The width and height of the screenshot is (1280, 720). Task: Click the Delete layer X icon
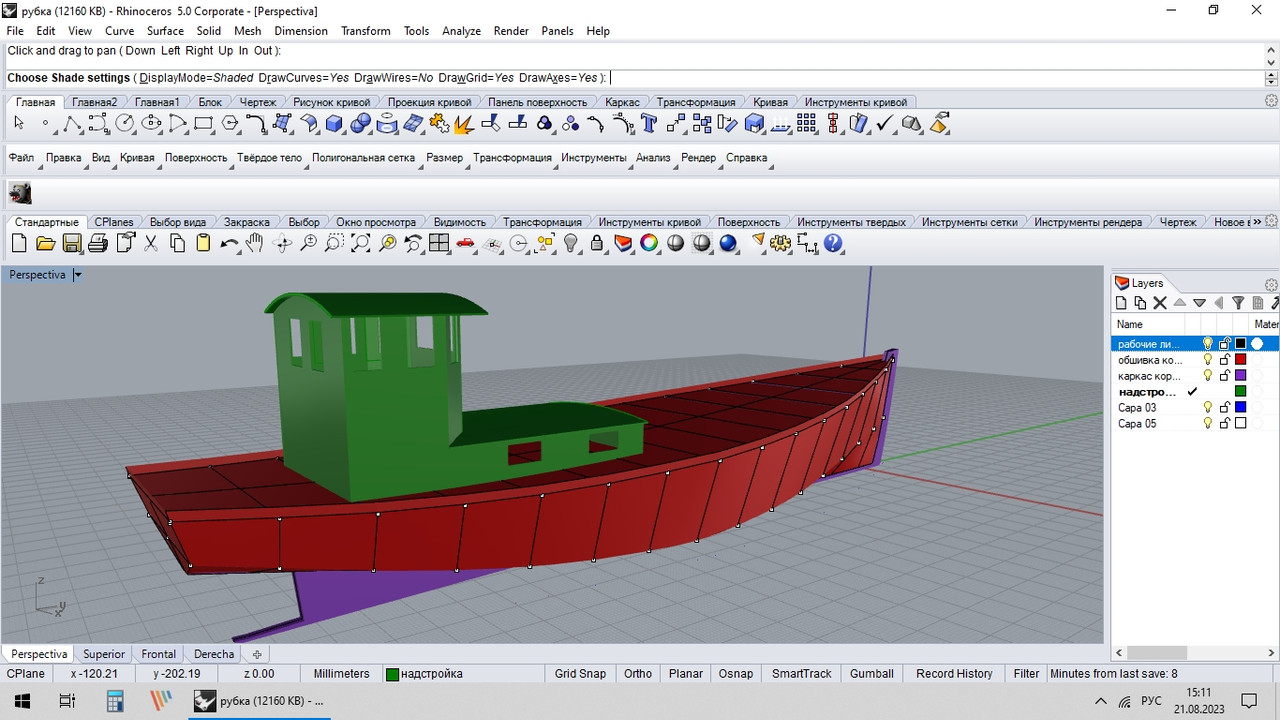tap(1160, 303)
